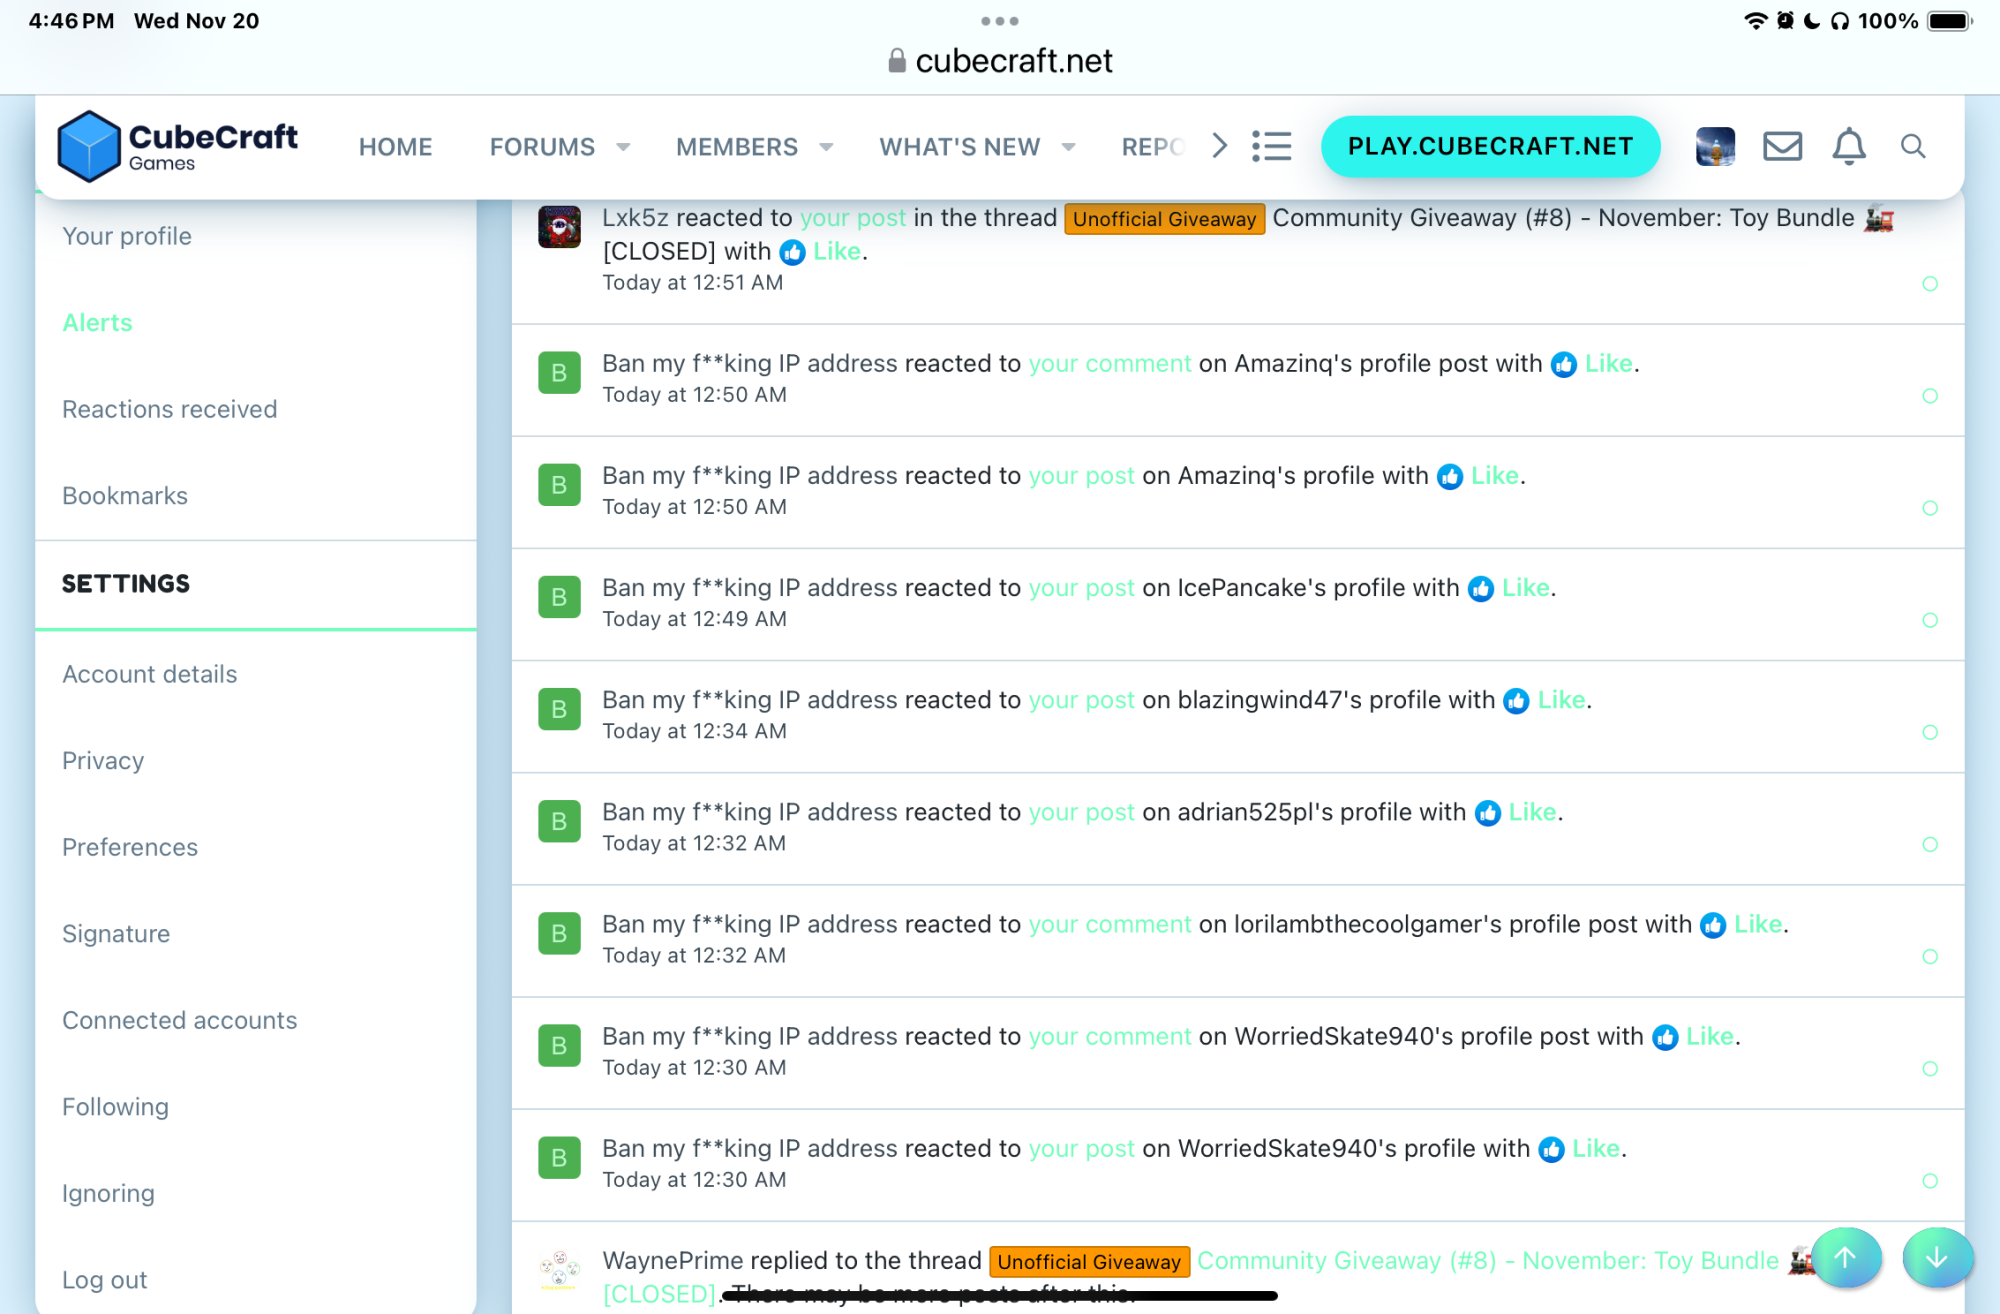This screenshot has width=2000, height=1314.
Task: Open the list menu icon in navbar
Action: pos(1272,146)
